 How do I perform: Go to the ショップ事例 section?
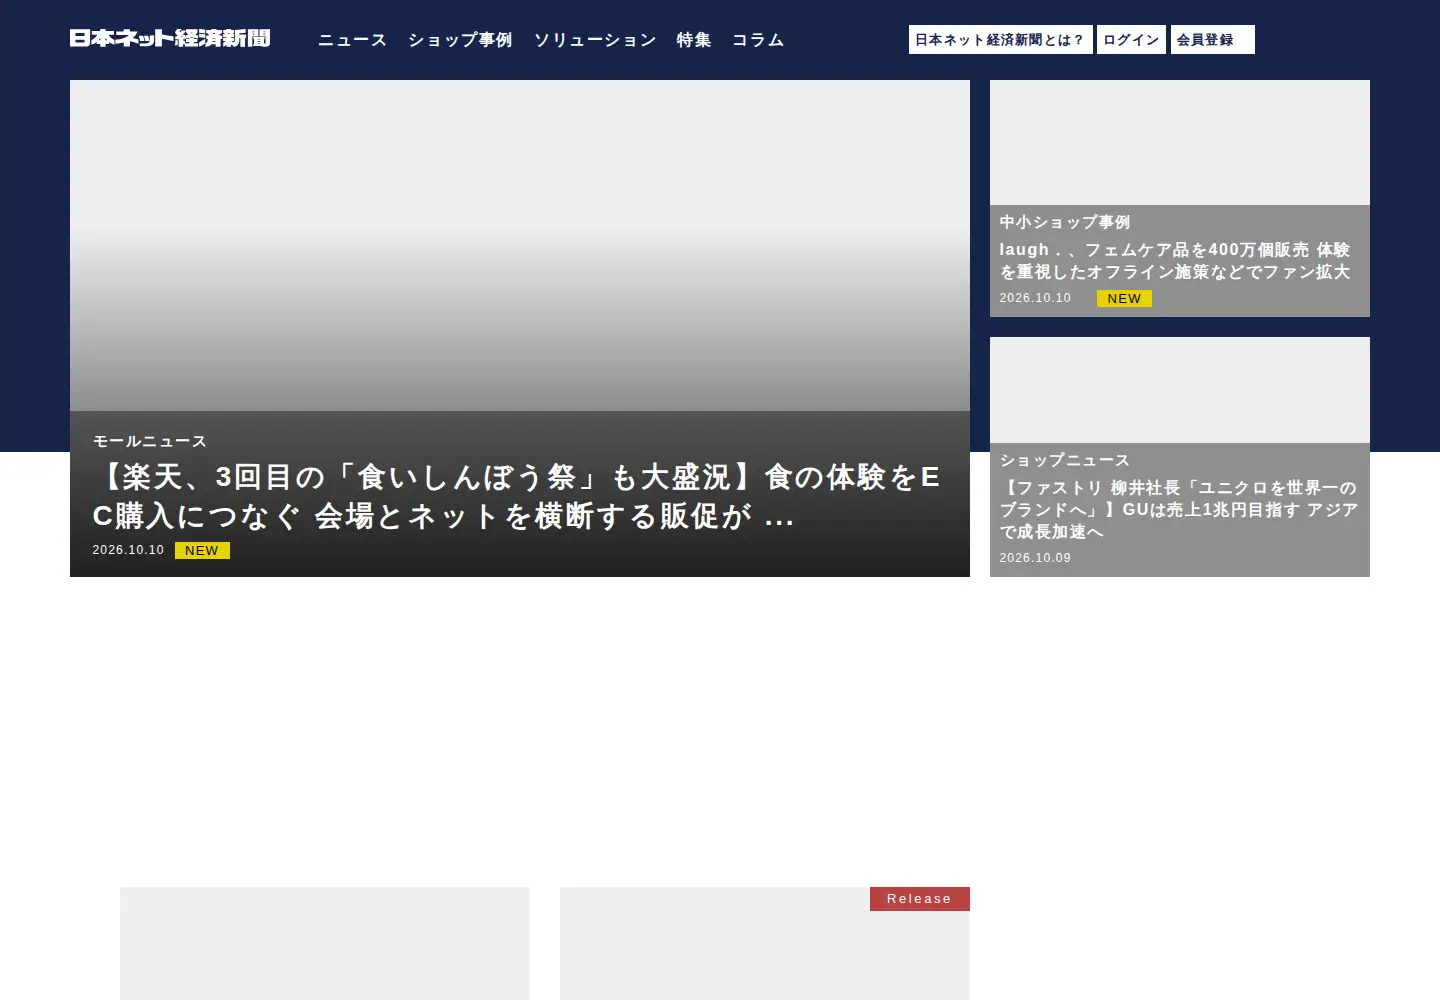click(x=460, y=40)
